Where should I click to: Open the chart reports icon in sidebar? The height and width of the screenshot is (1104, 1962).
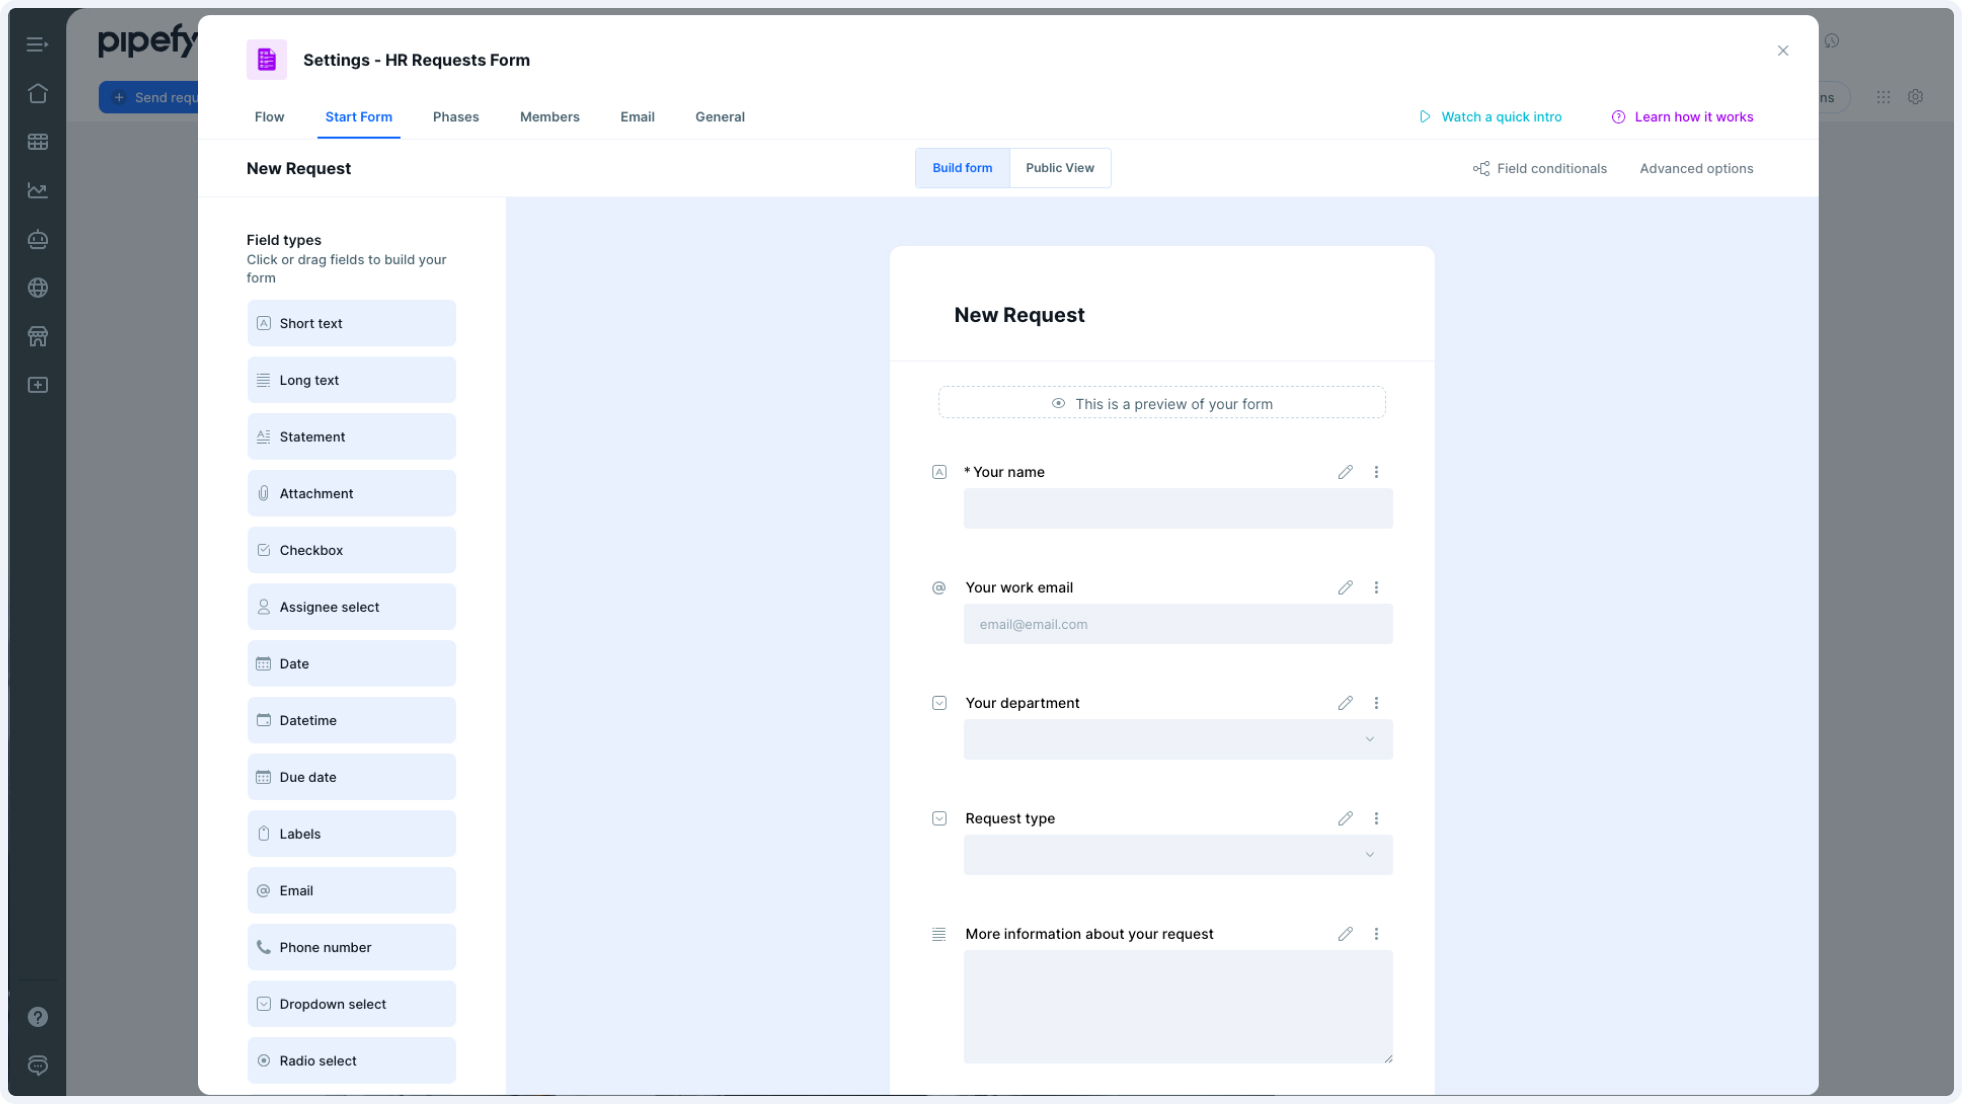(38, 190)
